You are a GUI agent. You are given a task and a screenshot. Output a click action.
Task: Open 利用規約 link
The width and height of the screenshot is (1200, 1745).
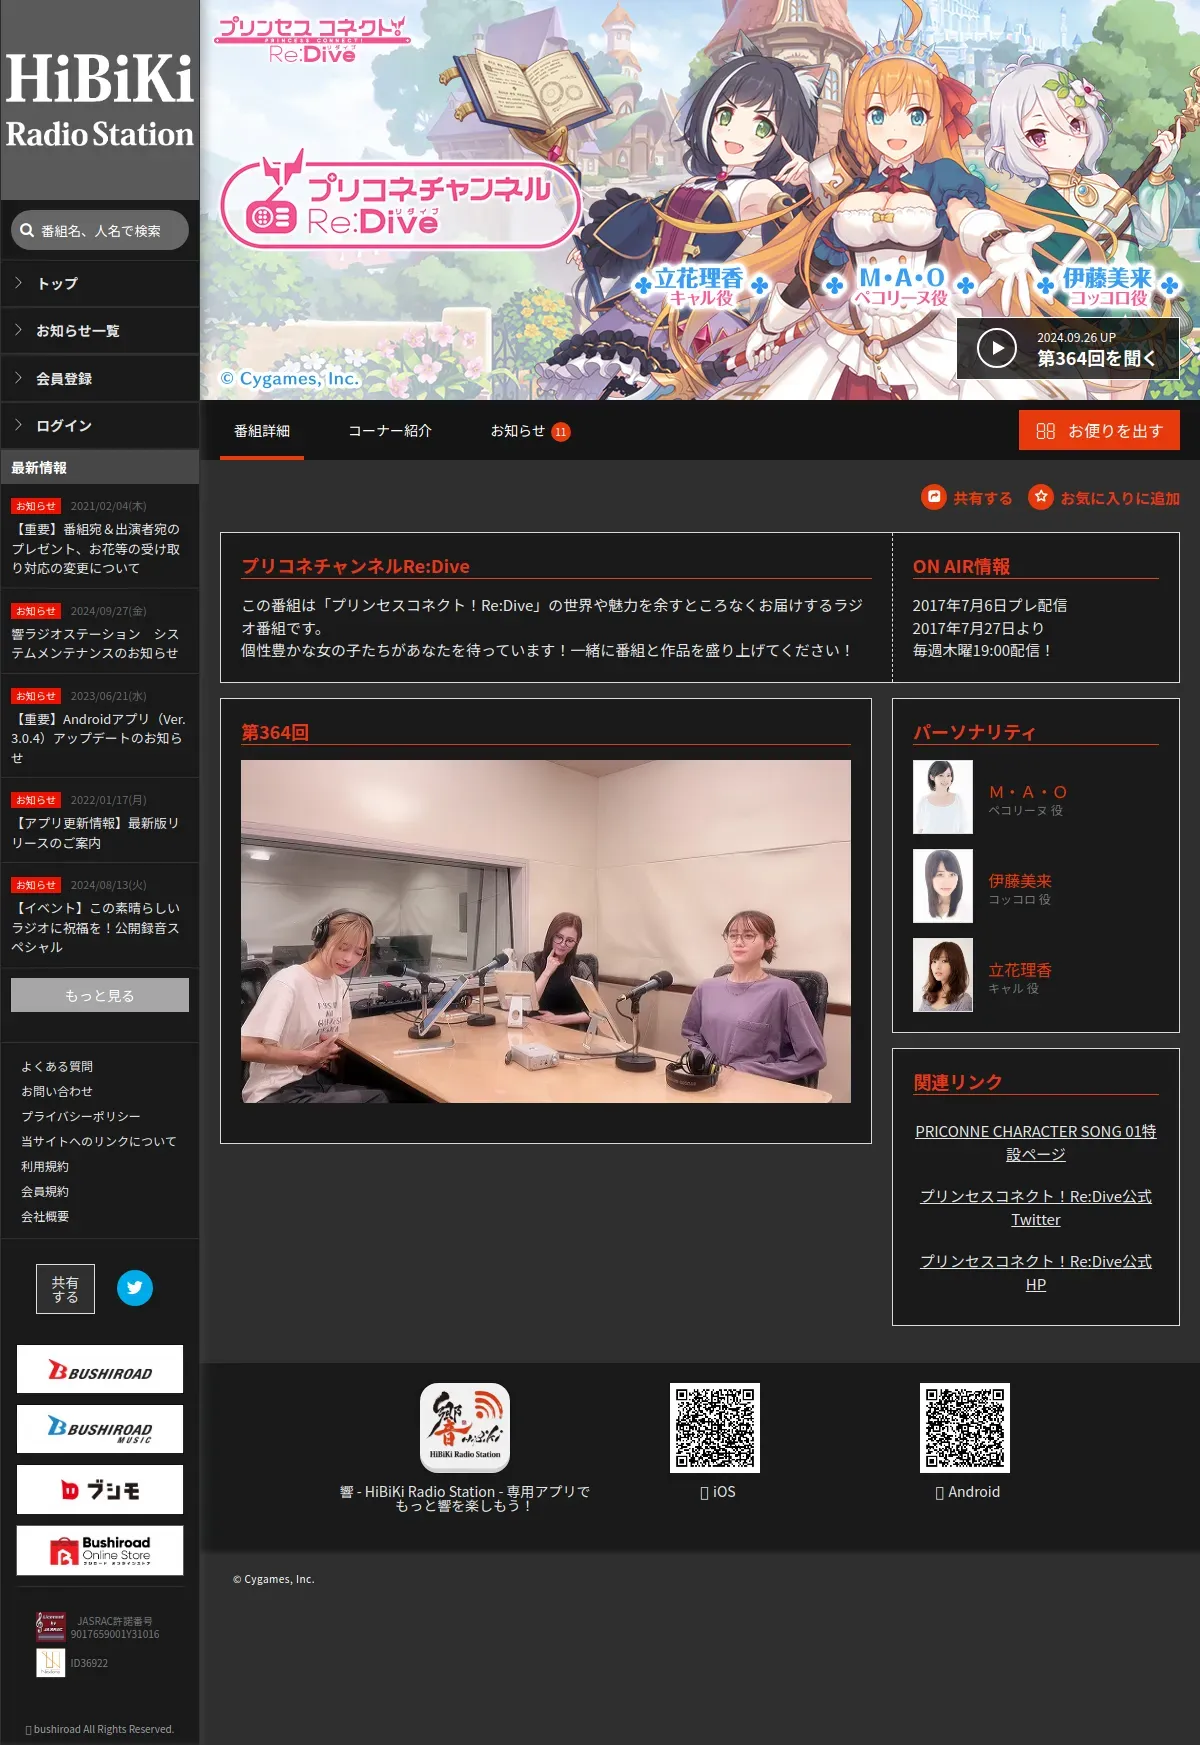[45, 1167]
